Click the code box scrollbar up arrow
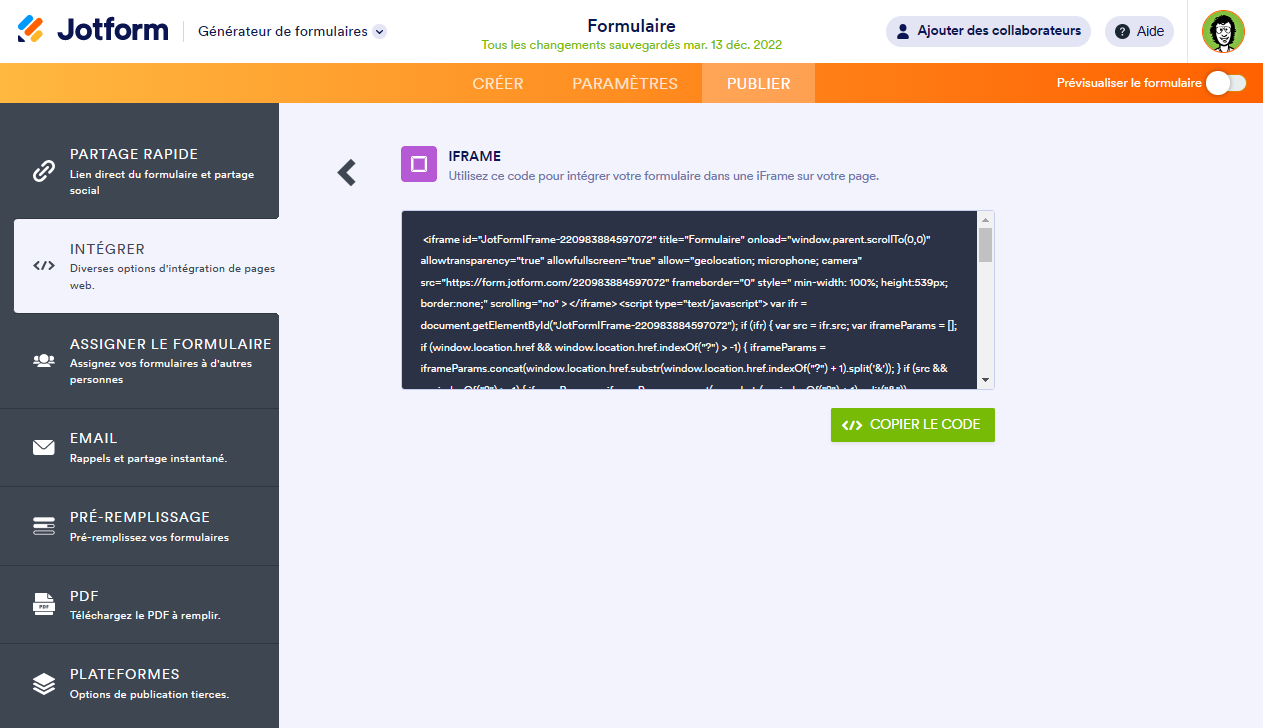Image resolution: width=1263 pixels, height=728 pixels. (x=985, y=219)
